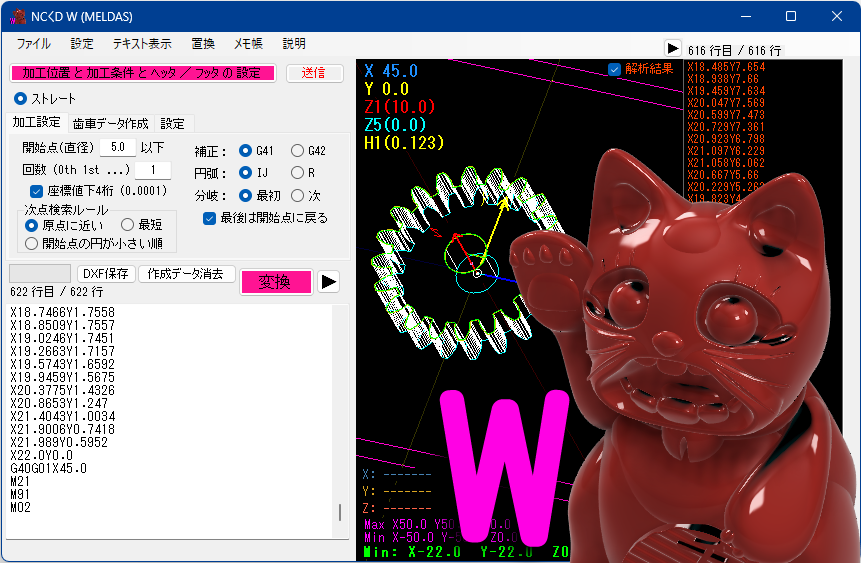The width and height of the screenshot is (861, 563).
Task: Click the pink 変換 button
Action: click(x=276, y=282)
